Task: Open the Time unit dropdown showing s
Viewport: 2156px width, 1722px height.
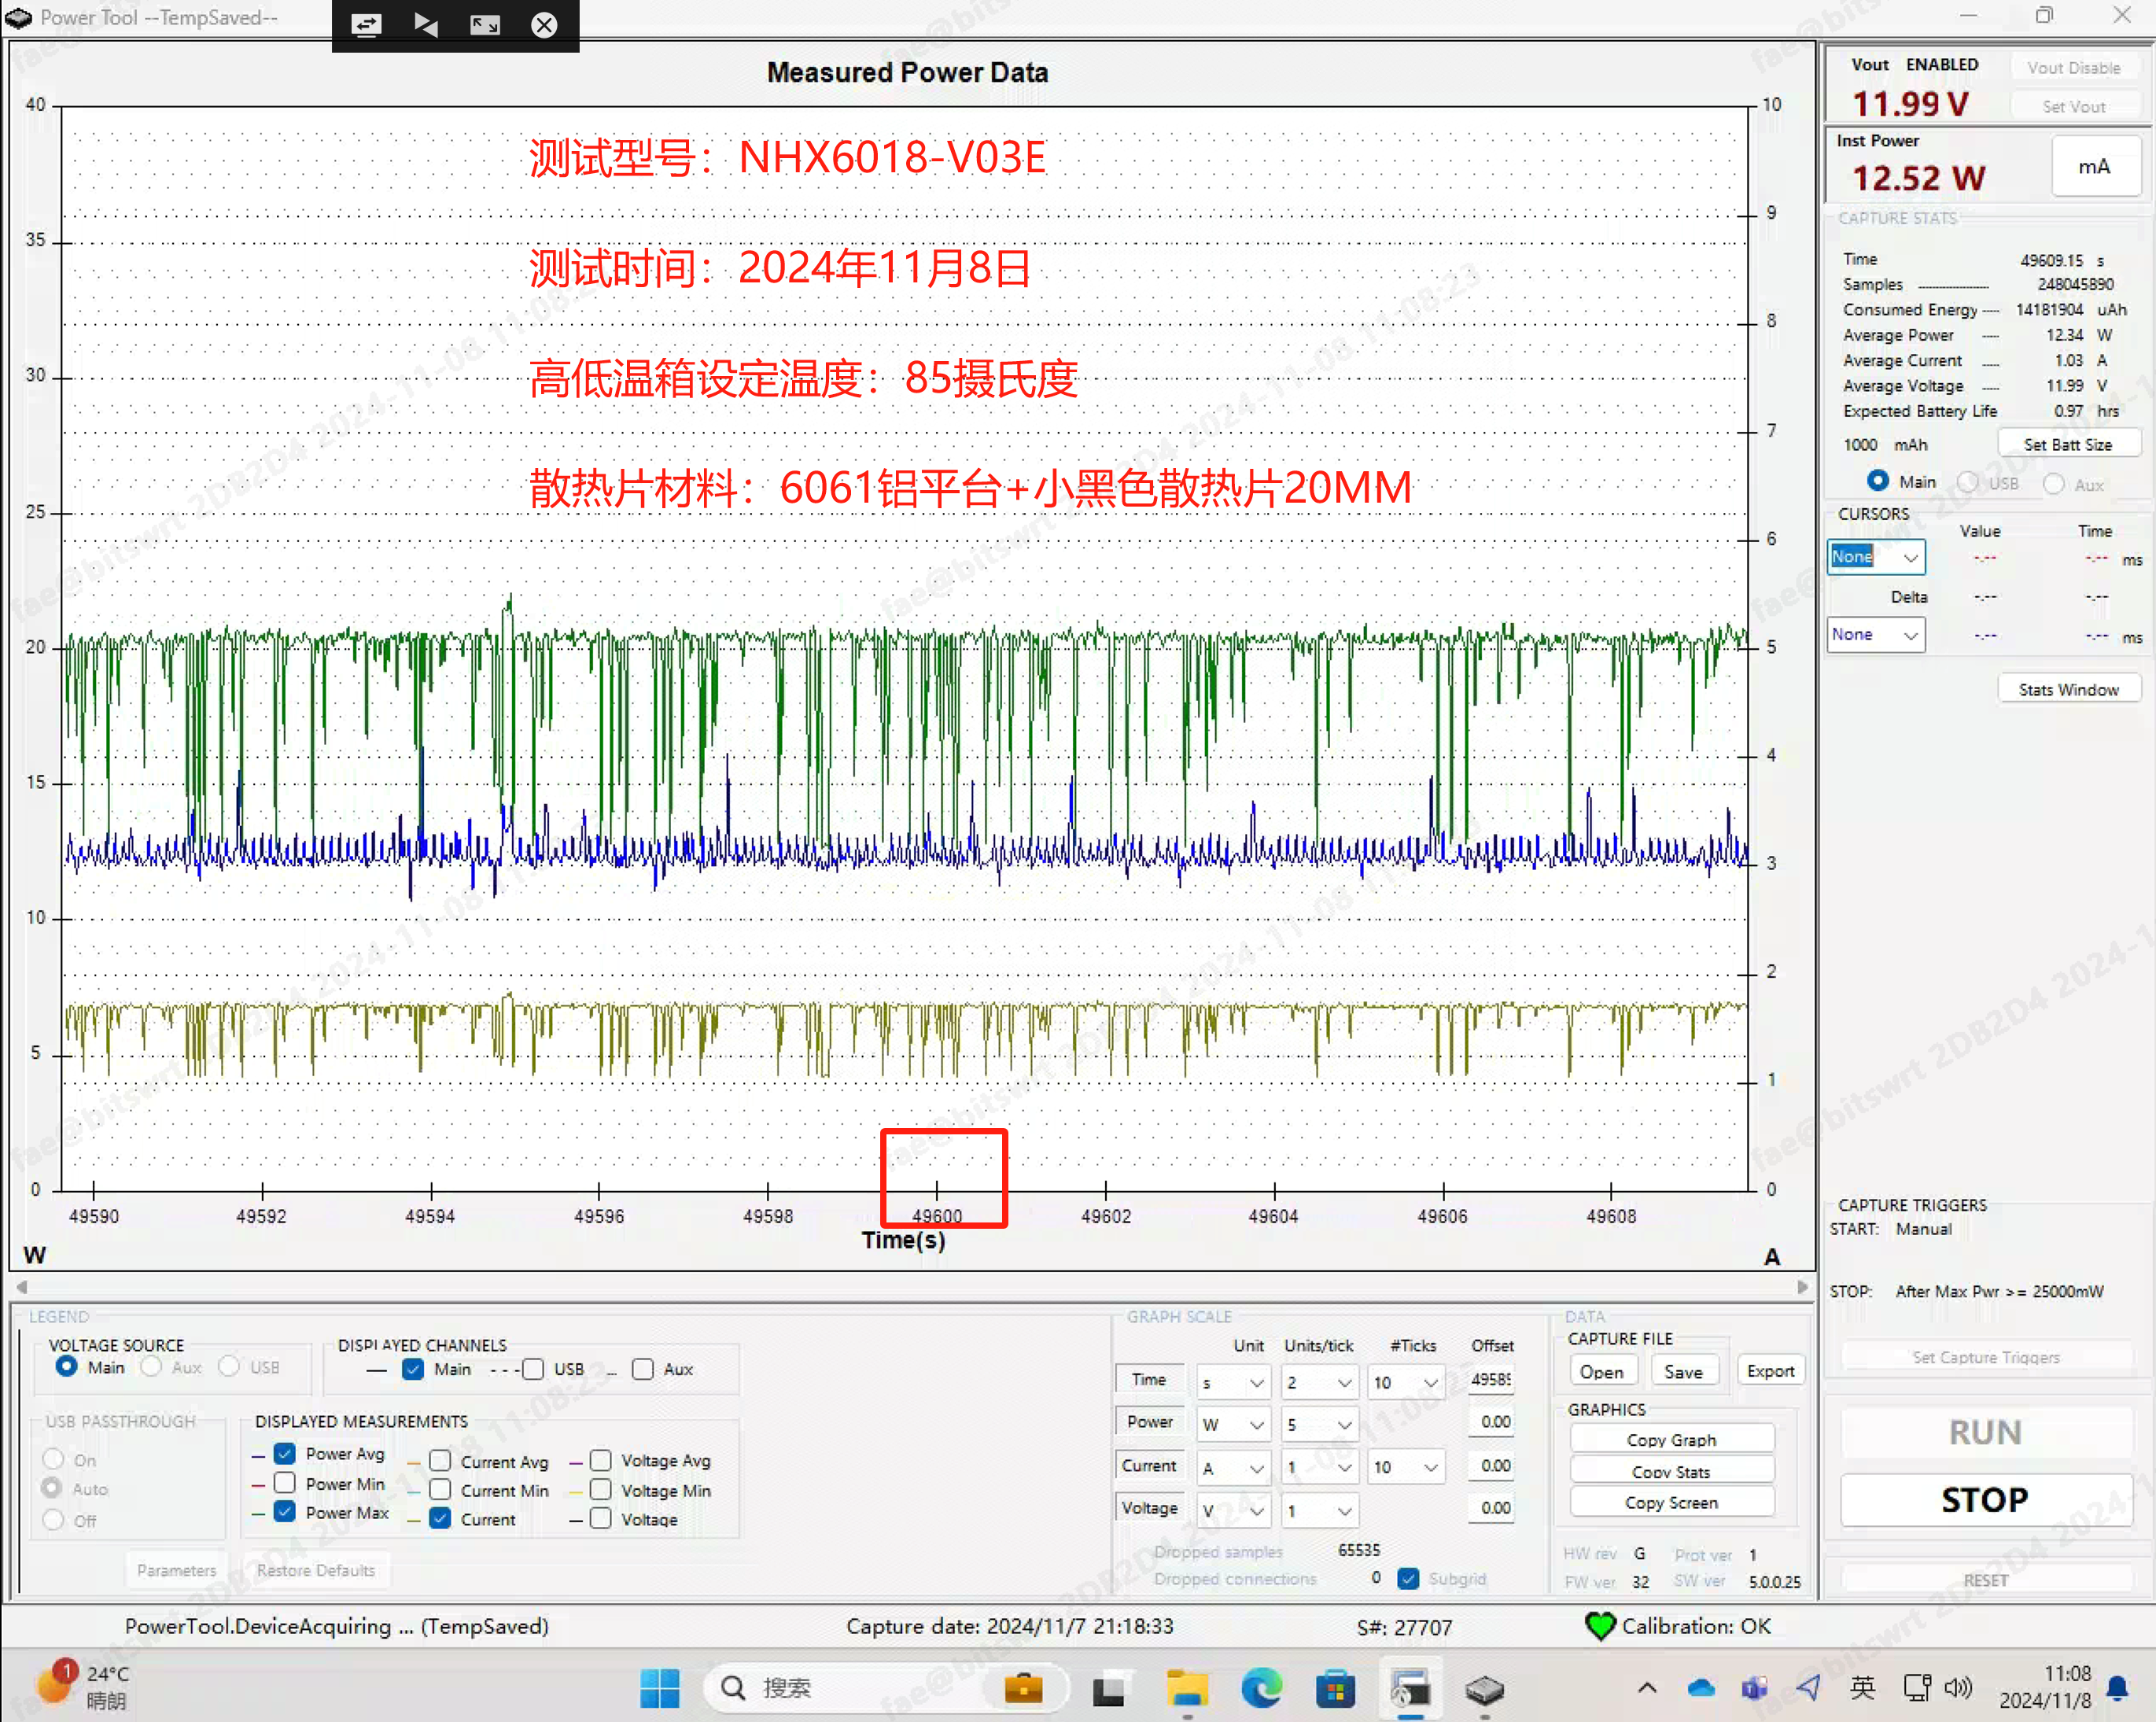Action: pyautogui.click(x=1233, y=1382)
